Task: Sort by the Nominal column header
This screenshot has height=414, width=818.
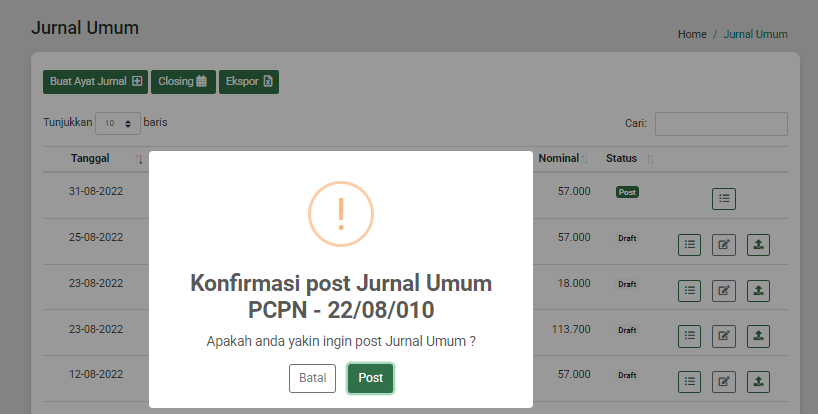Action: pos(559,159)
